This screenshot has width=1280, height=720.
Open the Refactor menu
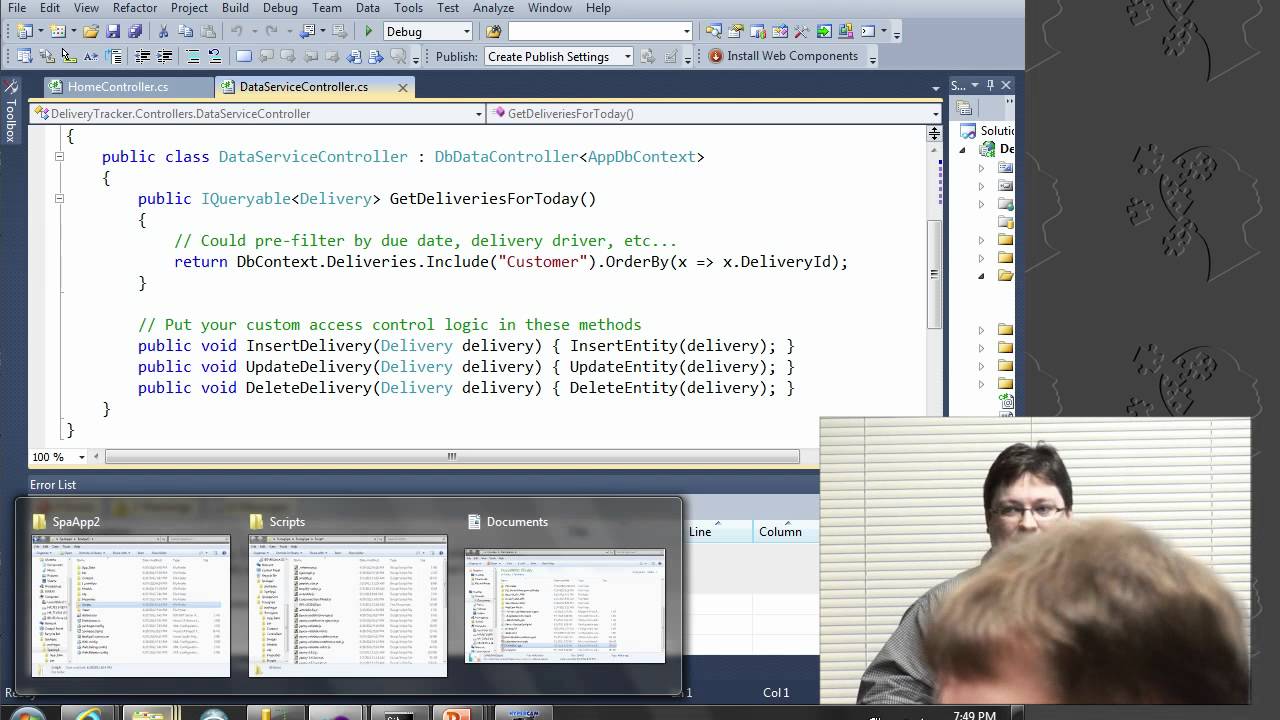pyautogui.click(x=135, y=8)
